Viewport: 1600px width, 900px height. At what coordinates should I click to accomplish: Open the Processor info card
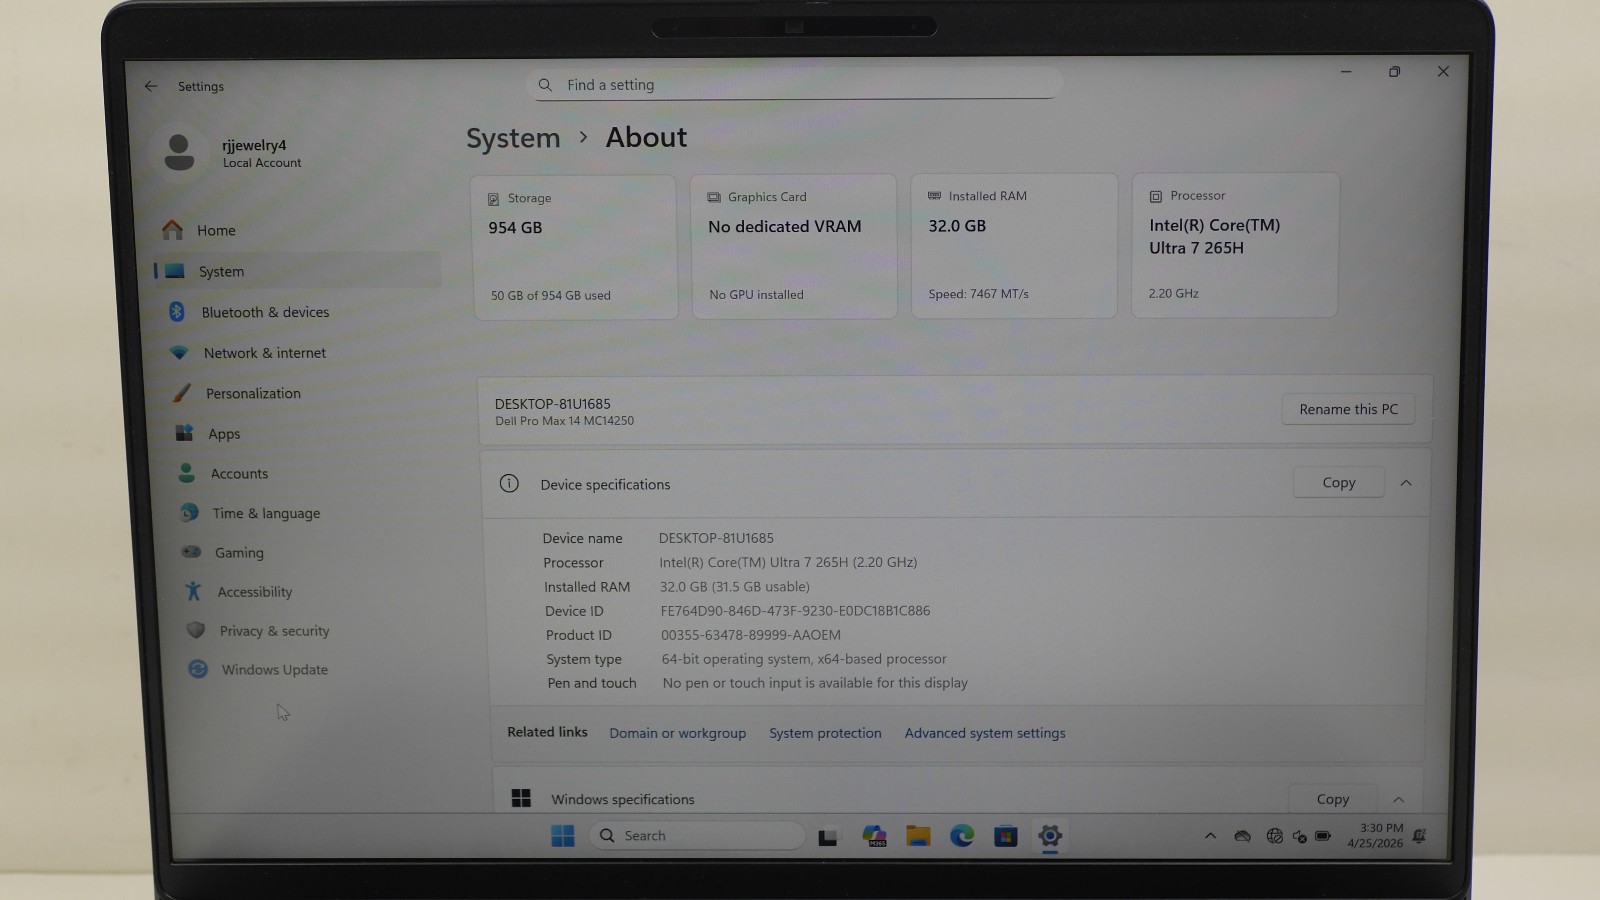pyautogui.click(x=1235, y=245)
